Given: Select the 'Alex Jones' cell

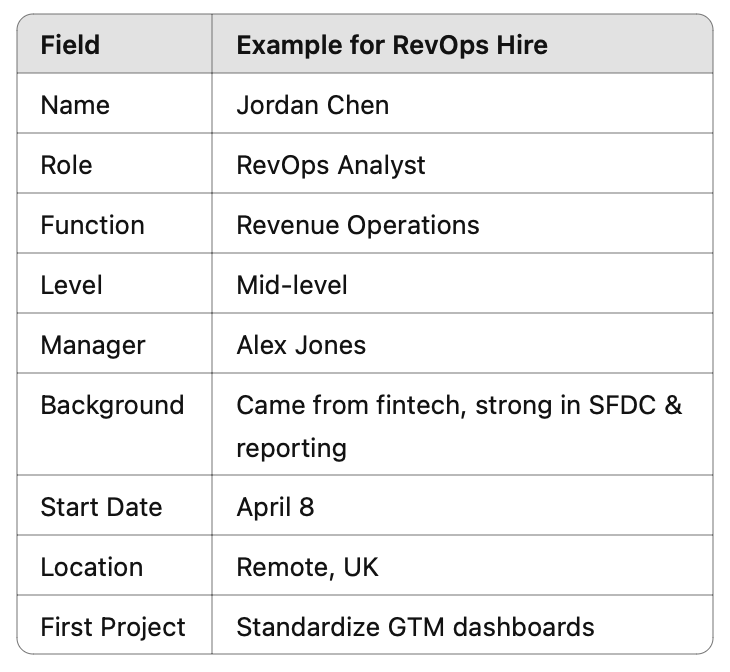Looking at the screenshot, I should [x=462, y=343].
